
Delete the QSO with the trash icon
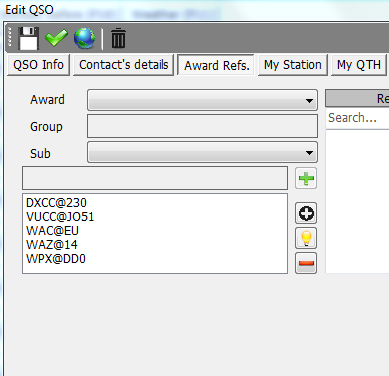pyautogui.click(x=118, y=38)
